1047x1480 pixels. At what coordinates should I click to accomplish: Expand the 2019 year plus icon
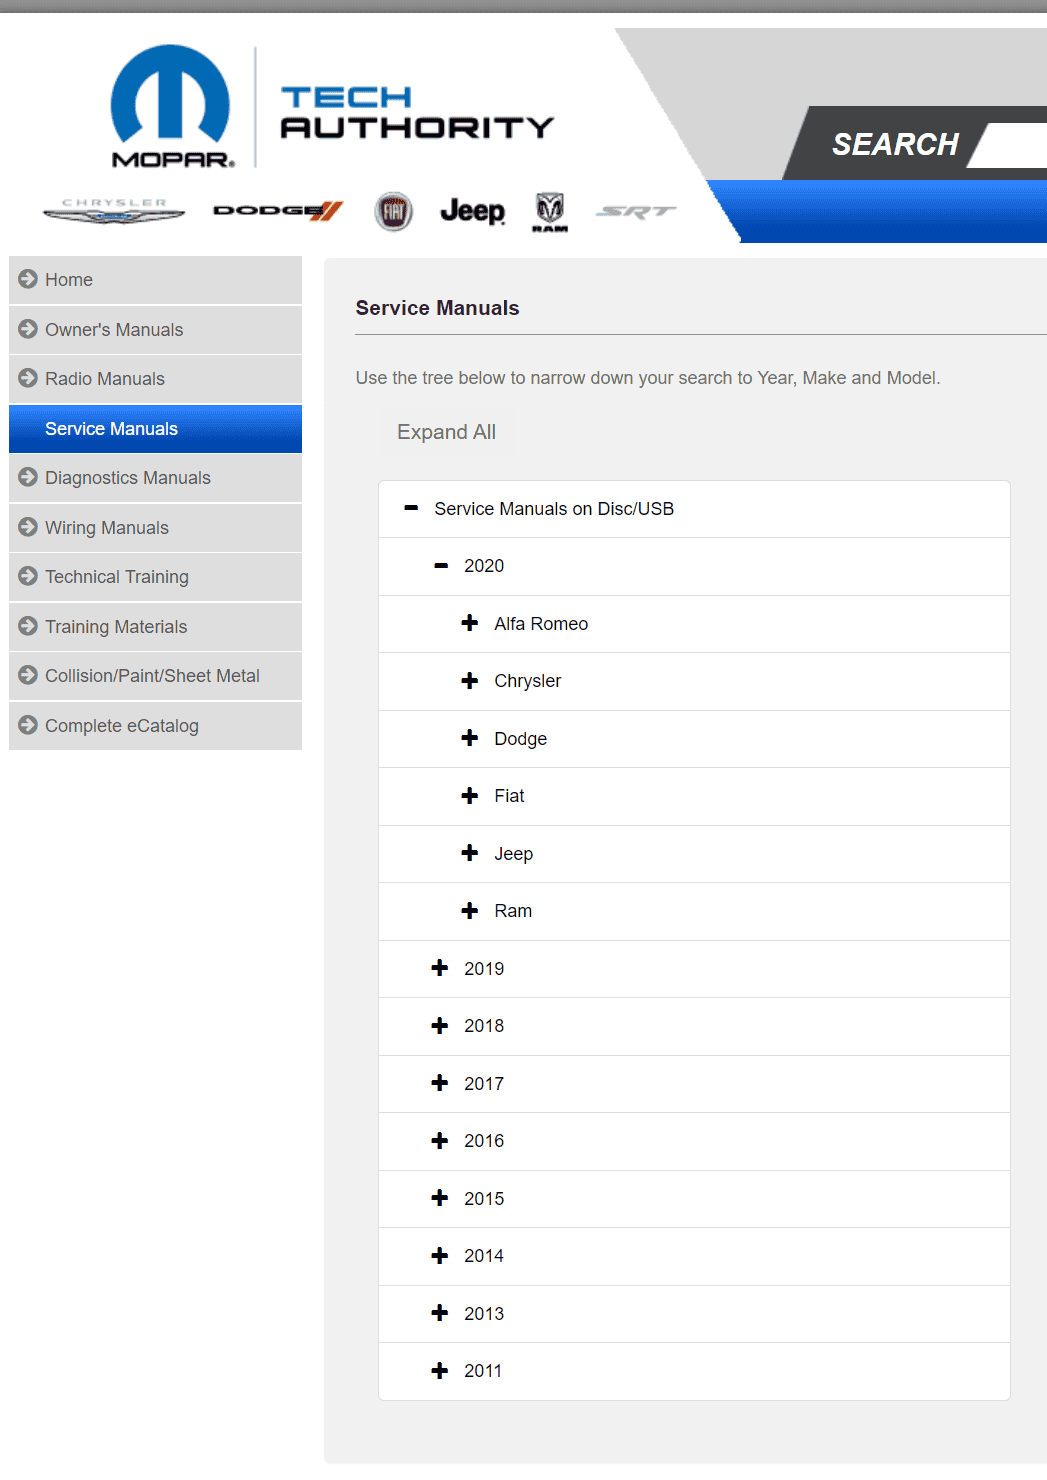pyautogui.click(x=440, y=968)
